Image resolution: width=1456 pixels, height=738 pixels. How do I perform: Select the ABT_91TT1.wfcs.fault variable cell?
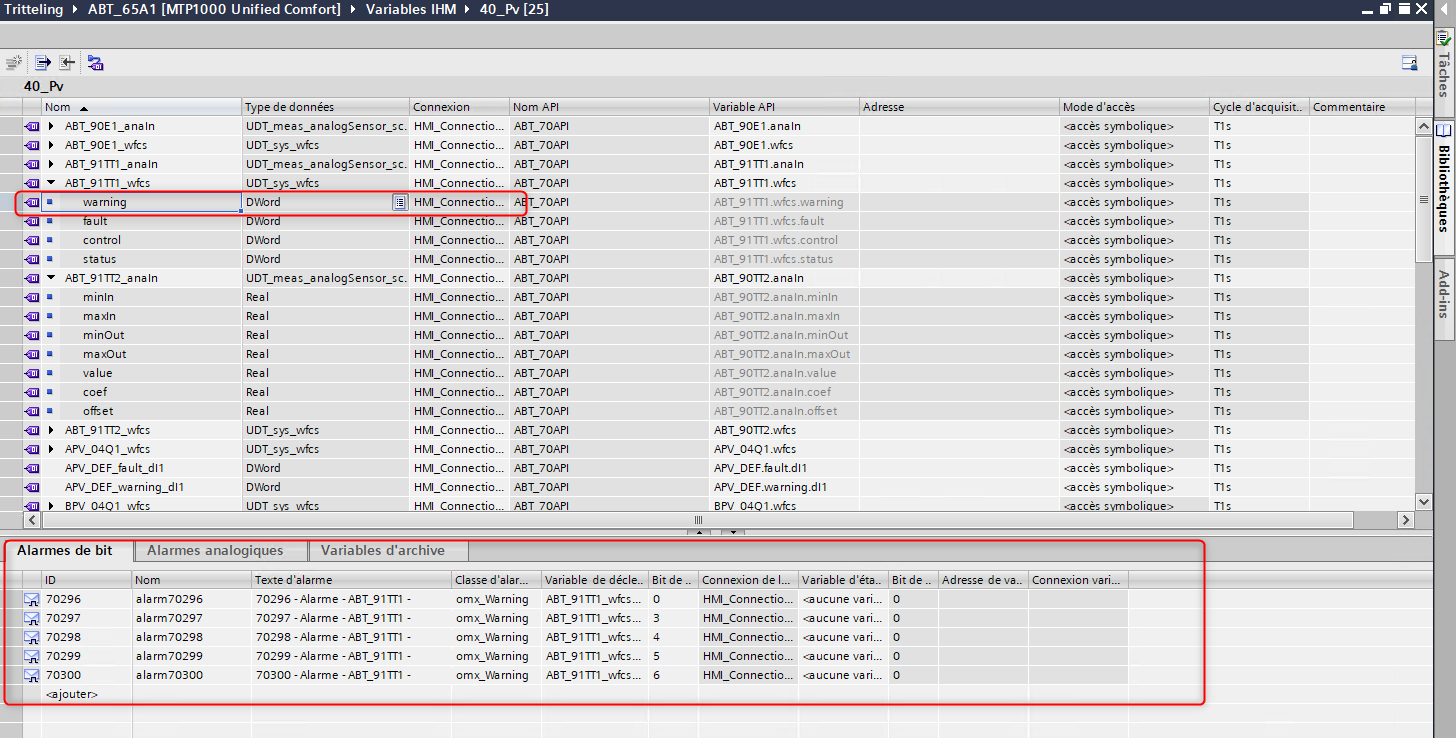coord(785,221)
